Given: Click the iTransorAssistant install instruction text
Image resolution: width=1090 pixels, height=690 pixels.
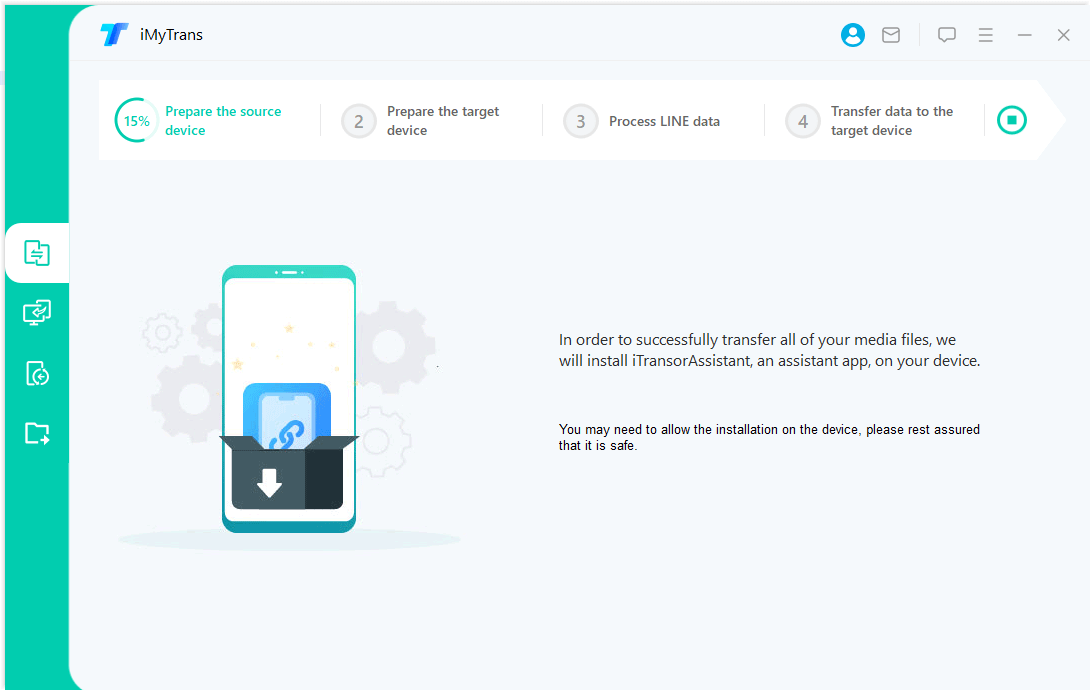Looking at the screenshot, I should point(770,350).
